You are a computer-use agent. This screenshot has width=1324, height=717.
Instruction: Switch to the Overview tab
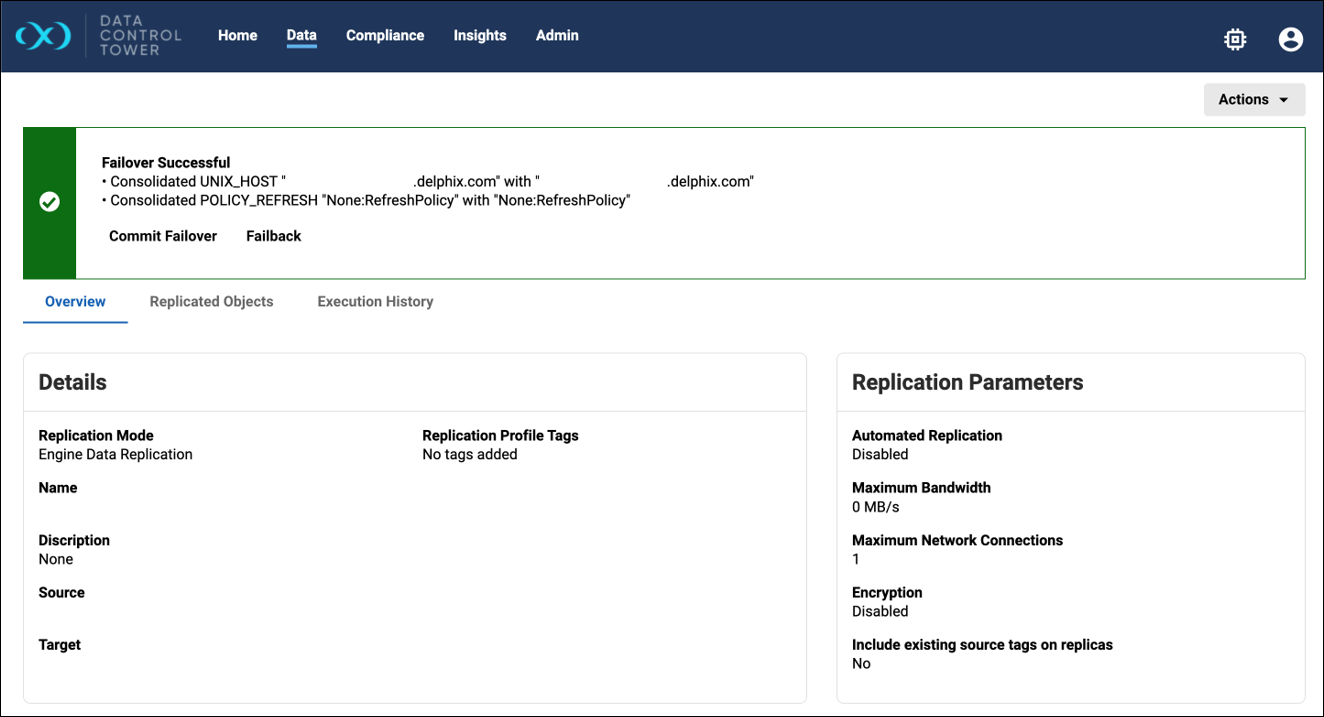[x=75, y=301]
